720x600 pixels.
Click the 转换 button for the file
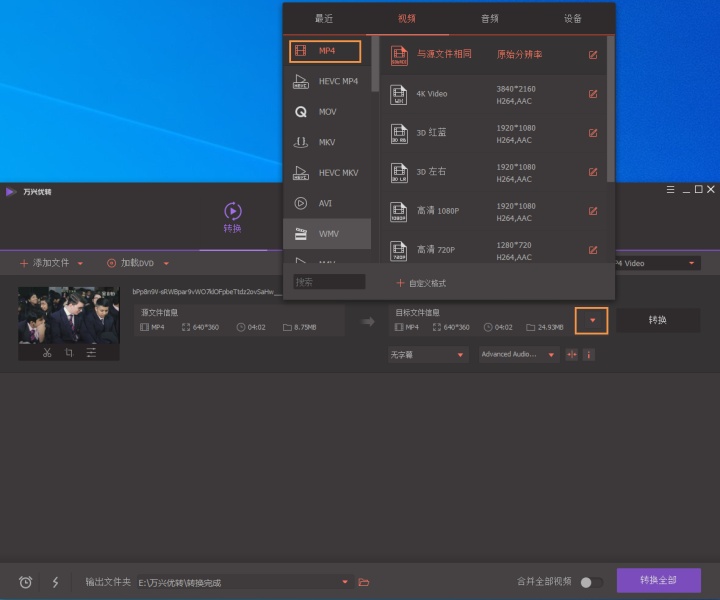pyautogui.click(x=658, y=320)
